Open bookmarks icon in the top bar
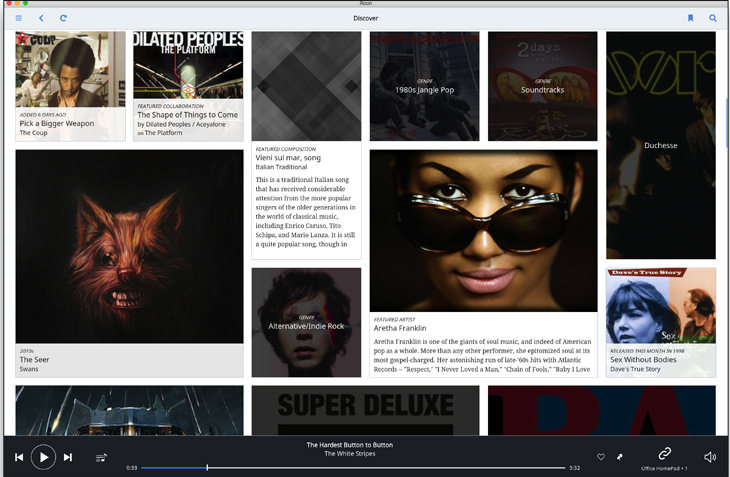The image size is (730, 477). [690, 18]
